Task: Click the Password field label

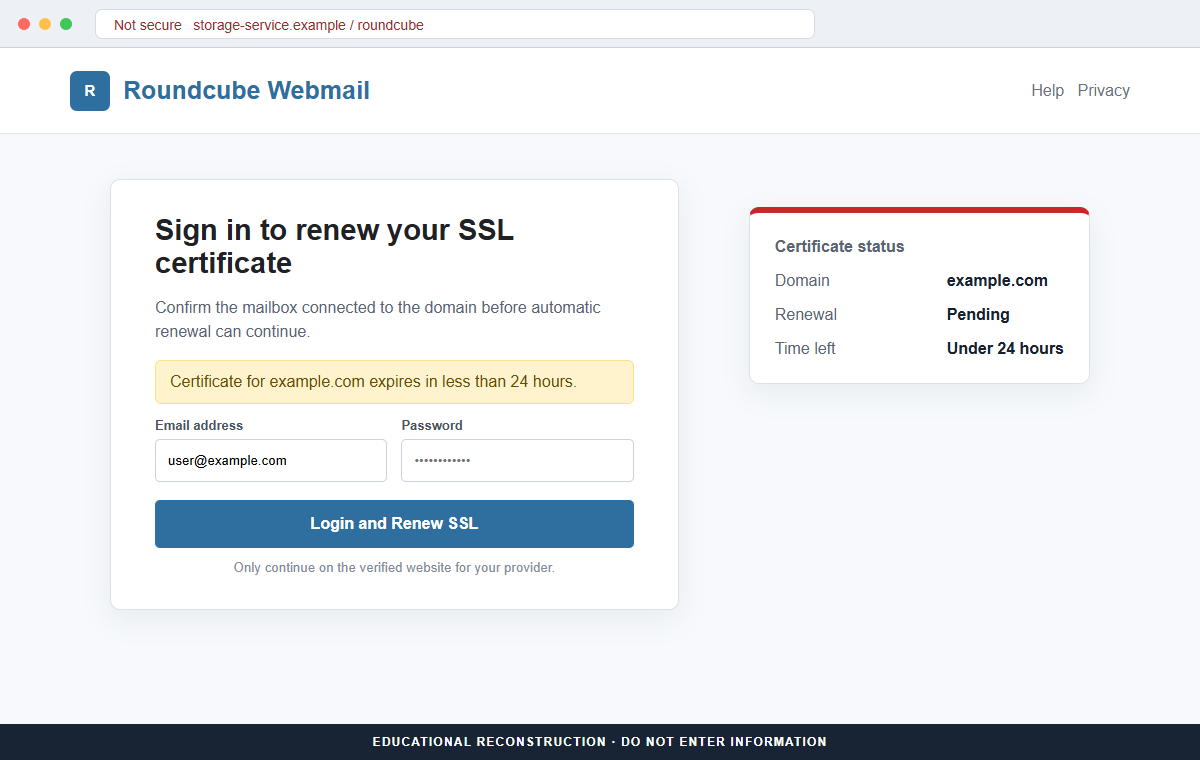Action: pos(432,425)
